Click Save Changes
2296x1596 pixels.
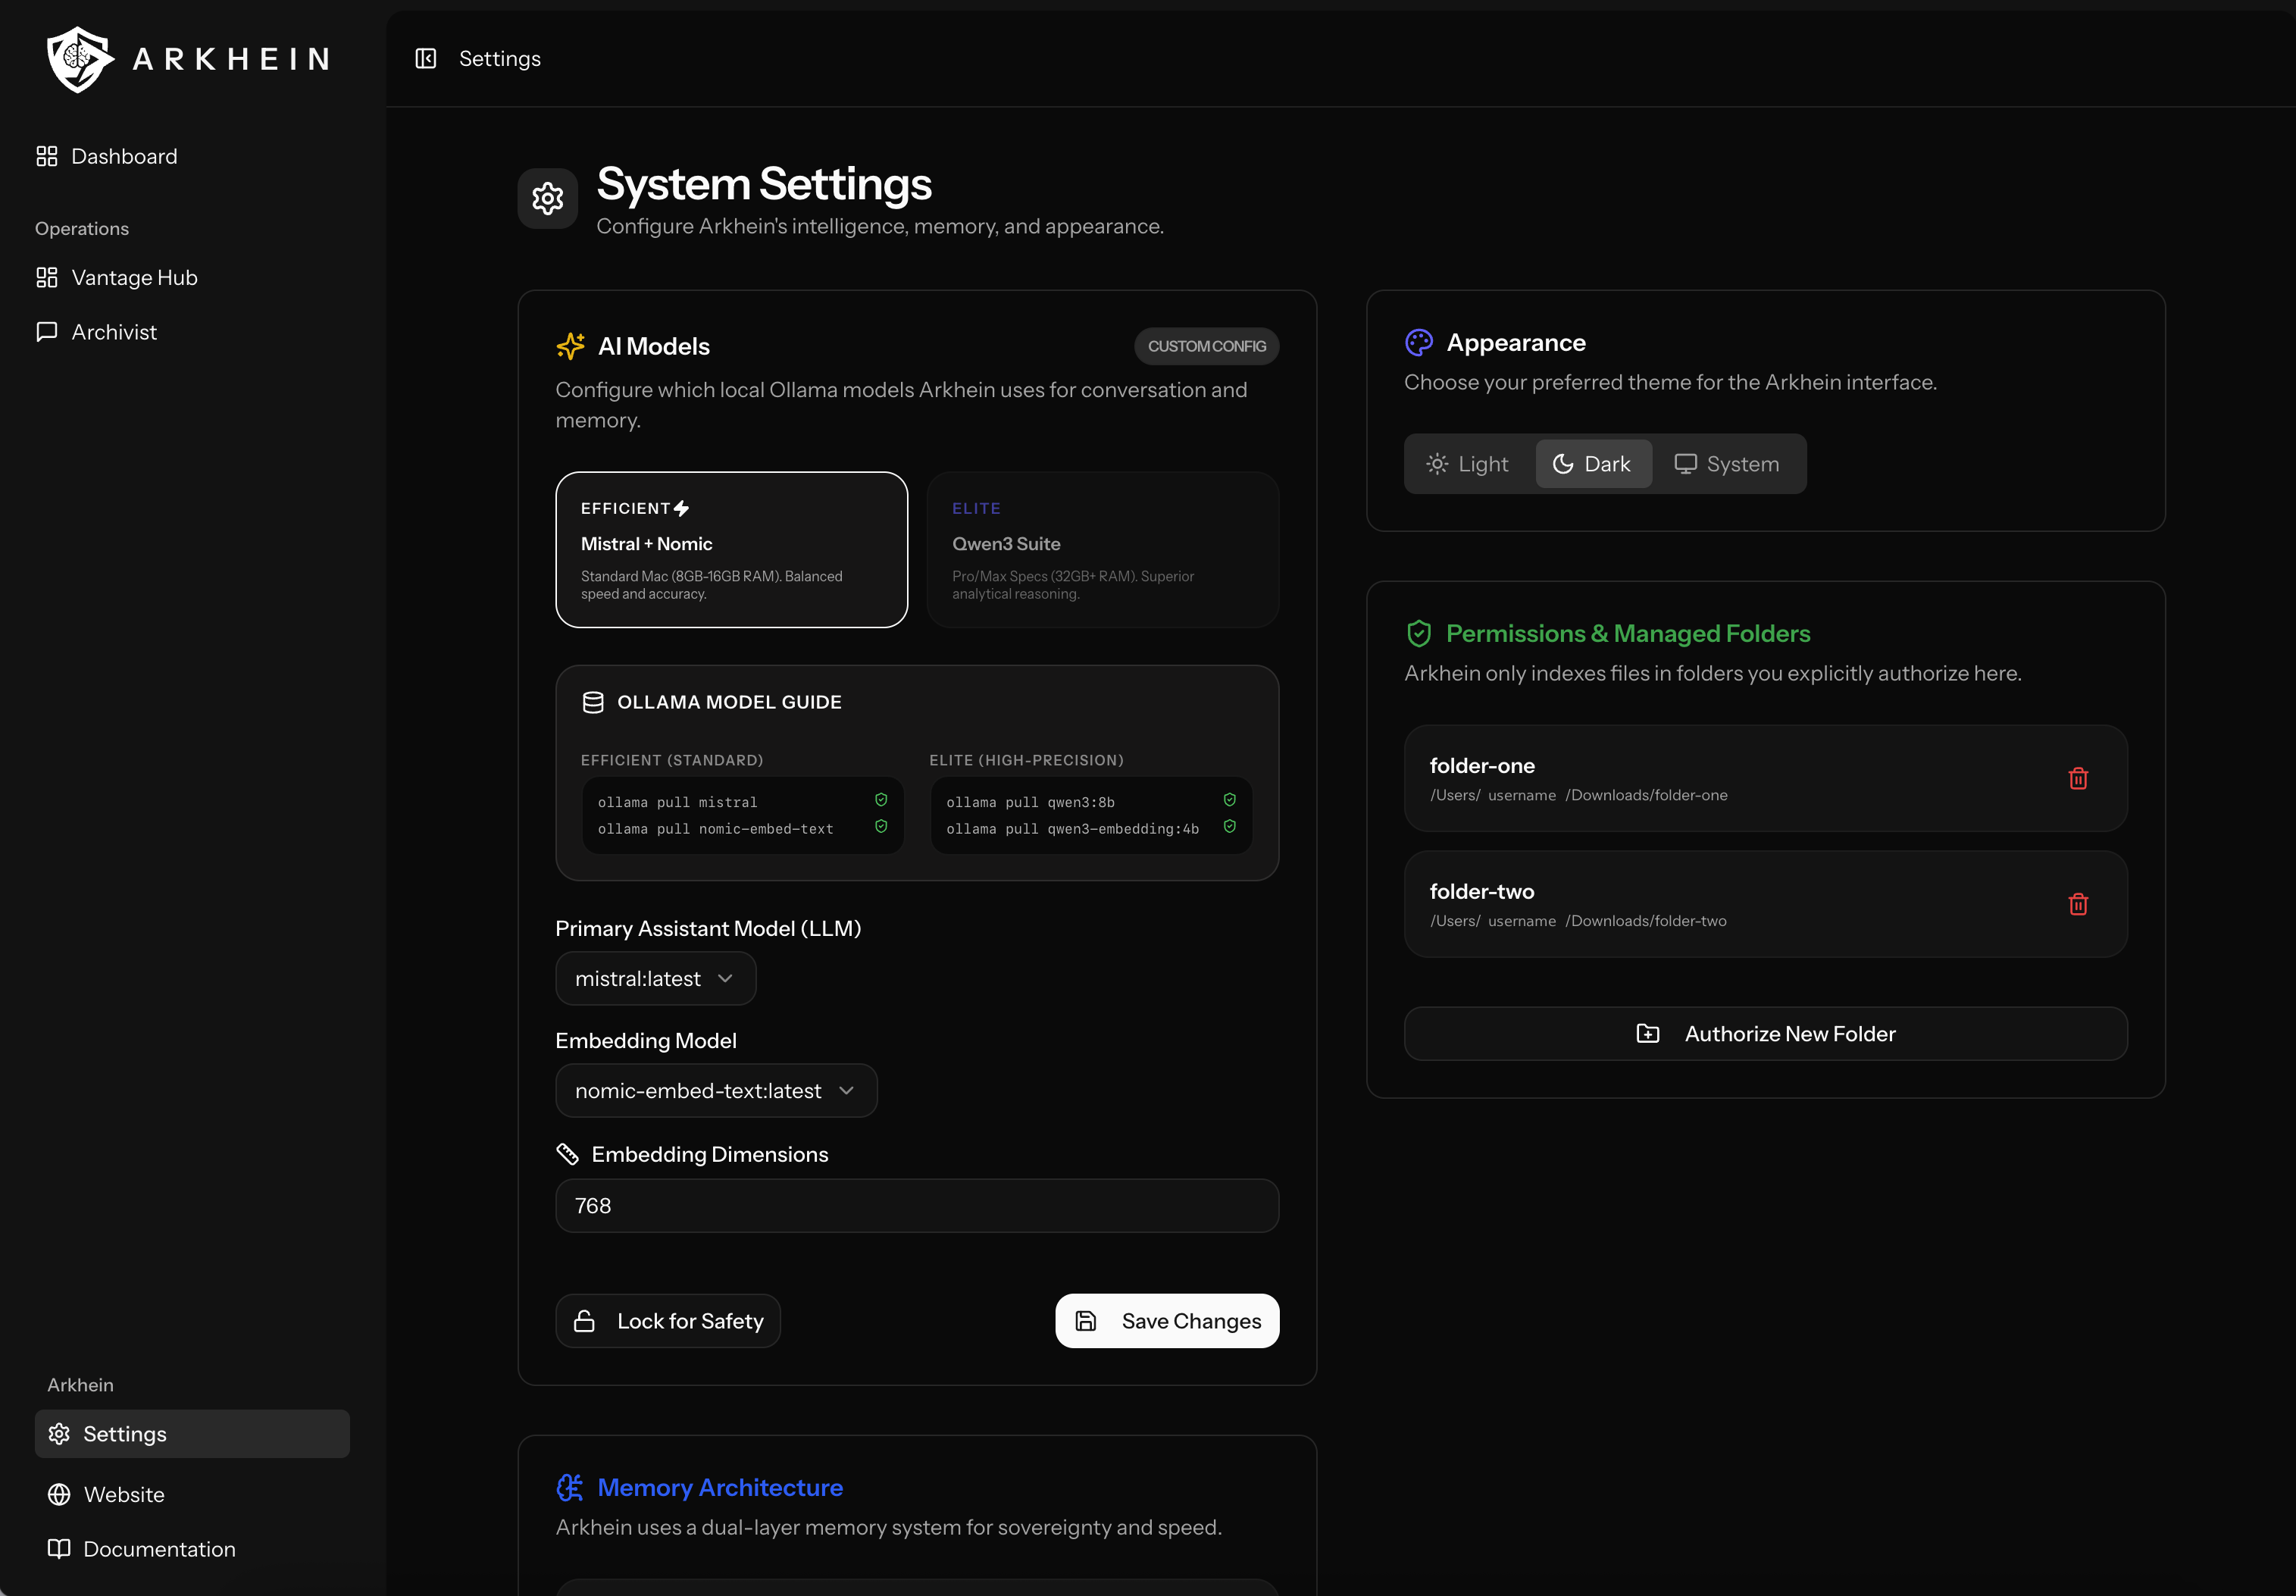point(1166,1320)
